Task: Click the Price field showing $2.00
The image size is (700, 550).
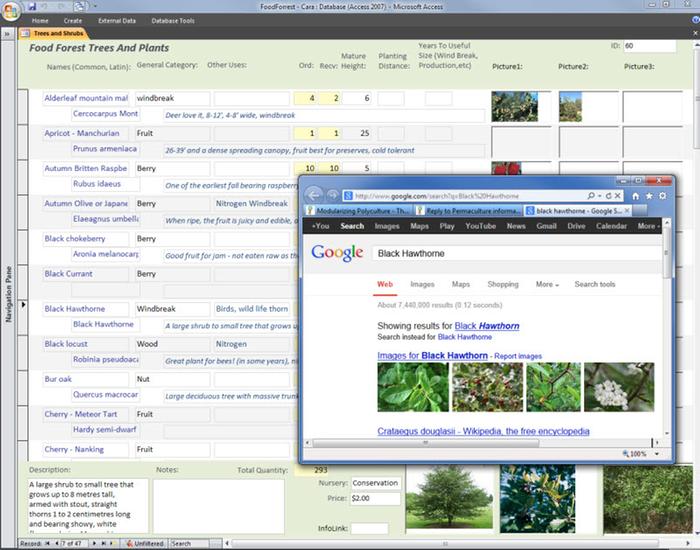Action: tap(375, 498)
